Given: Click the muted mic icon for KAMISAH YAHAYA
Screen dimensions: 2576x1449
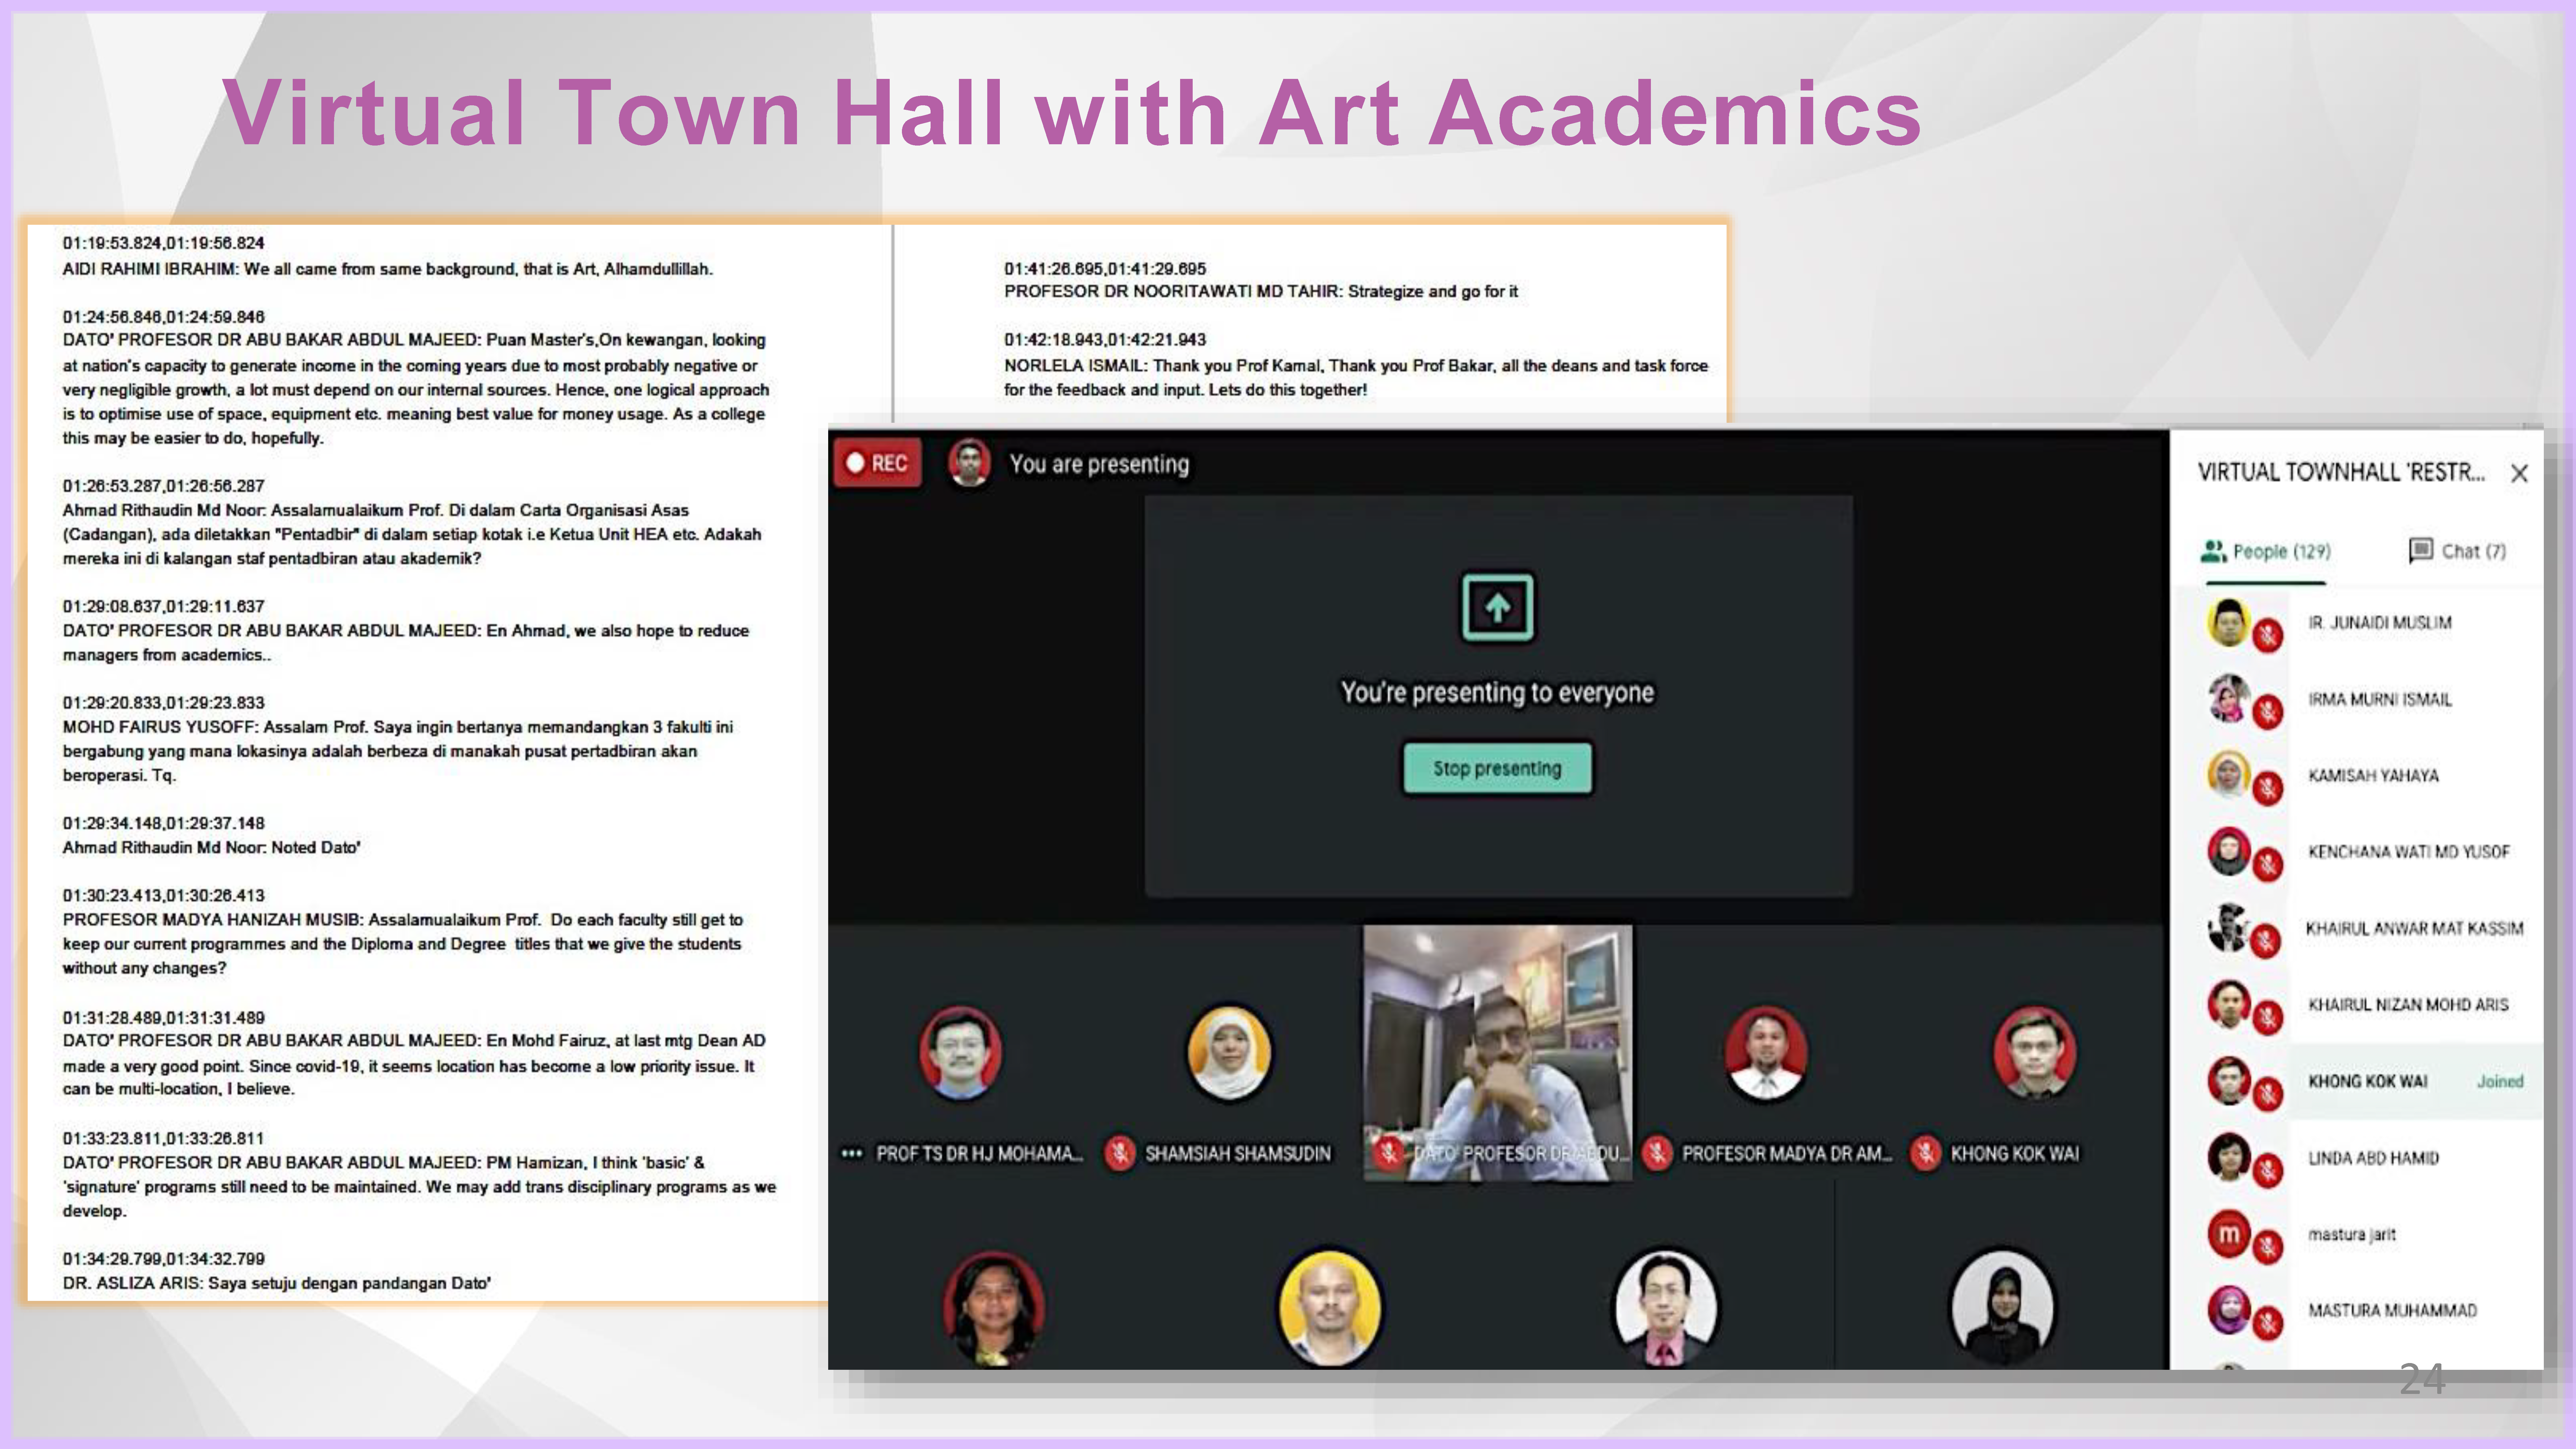Looking at the screenshot, I should [2268, 788].
